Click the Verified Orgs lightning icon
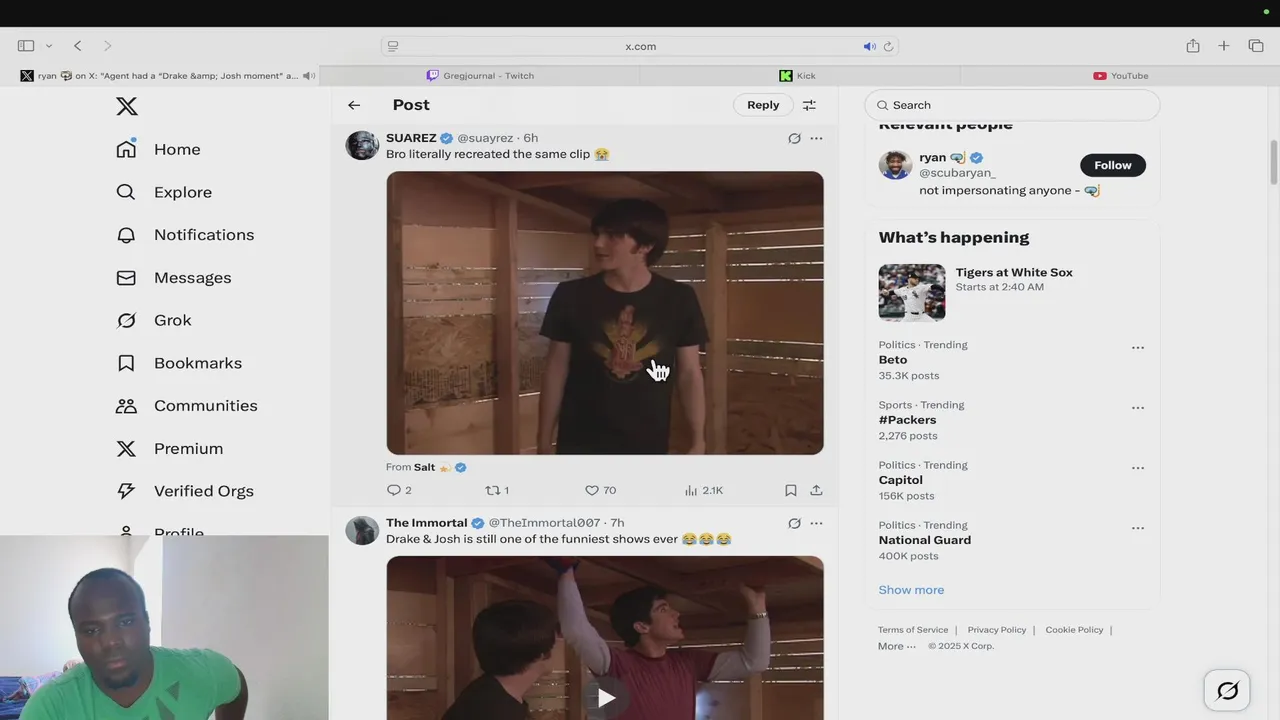This screenshot has height=720, width=1280. pos(126,491)
